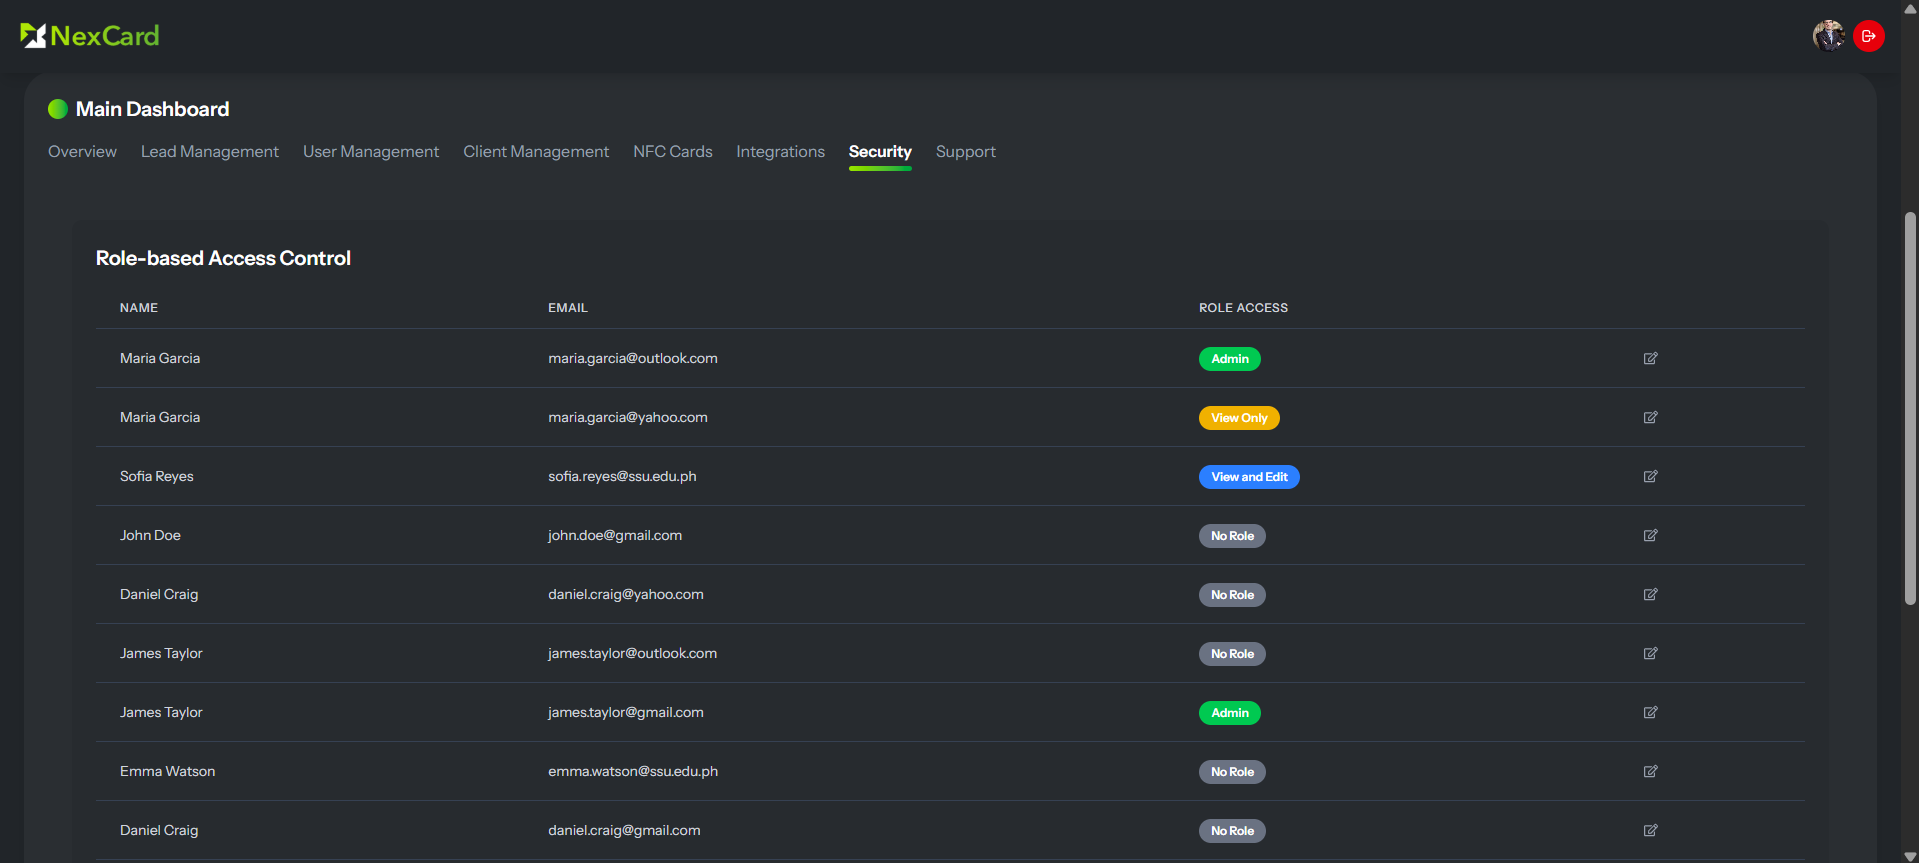1919x863 pixels.
Task: Open the NFC Cards tab
Action: tap(672, 152)
